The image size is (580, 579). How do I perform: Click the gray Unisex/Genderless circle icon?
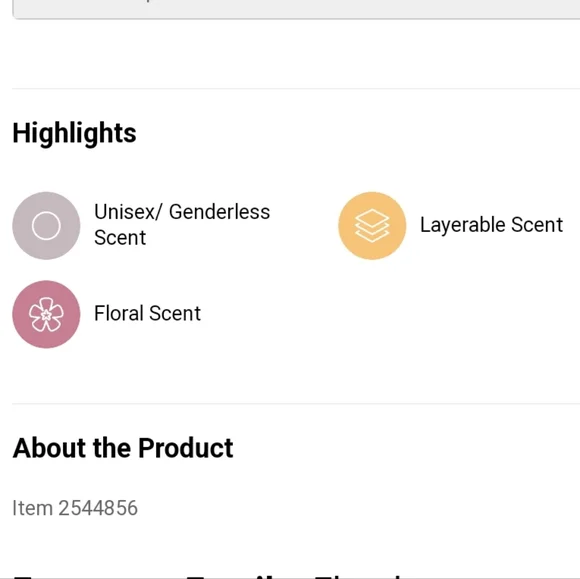[46, 226]
